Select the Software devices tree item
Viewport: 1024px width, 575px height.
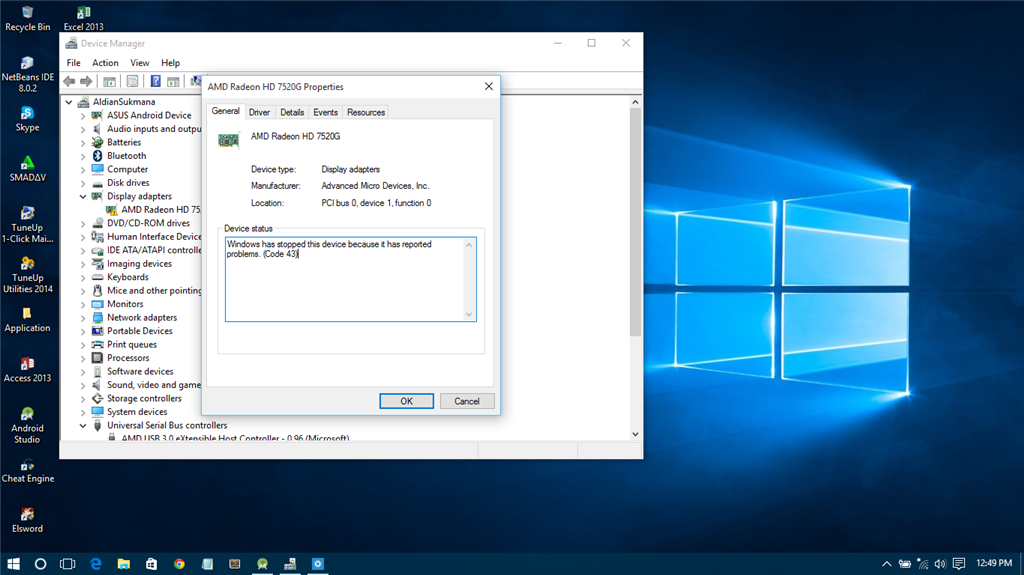(140, 371)
